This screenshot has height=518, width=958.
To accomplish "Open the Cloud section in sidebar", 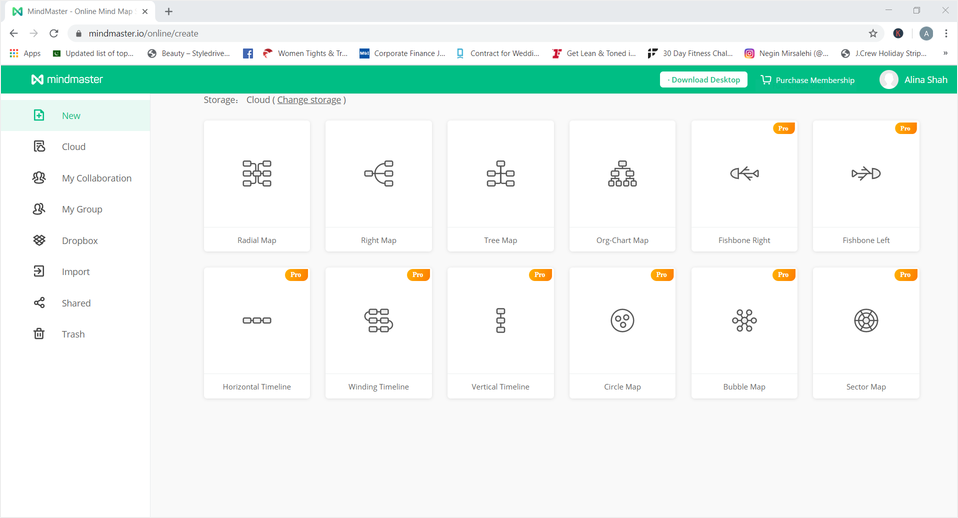I will point(73,147).
